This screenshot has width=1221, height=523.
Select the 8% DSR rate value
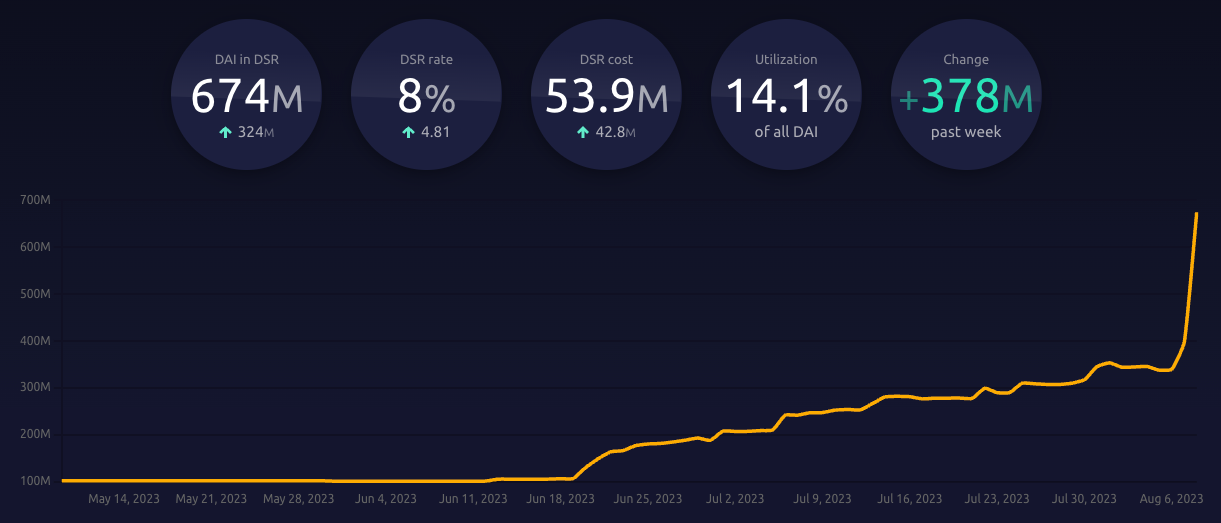coord(426,97)
